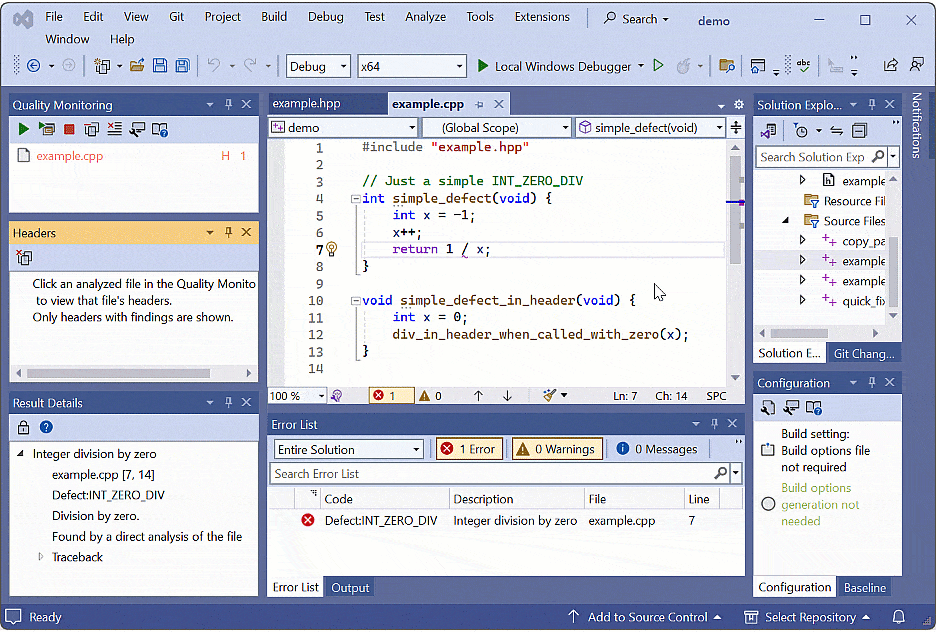
Task: Toggle the 0 Warnings filter
Action: coord(557,449)
